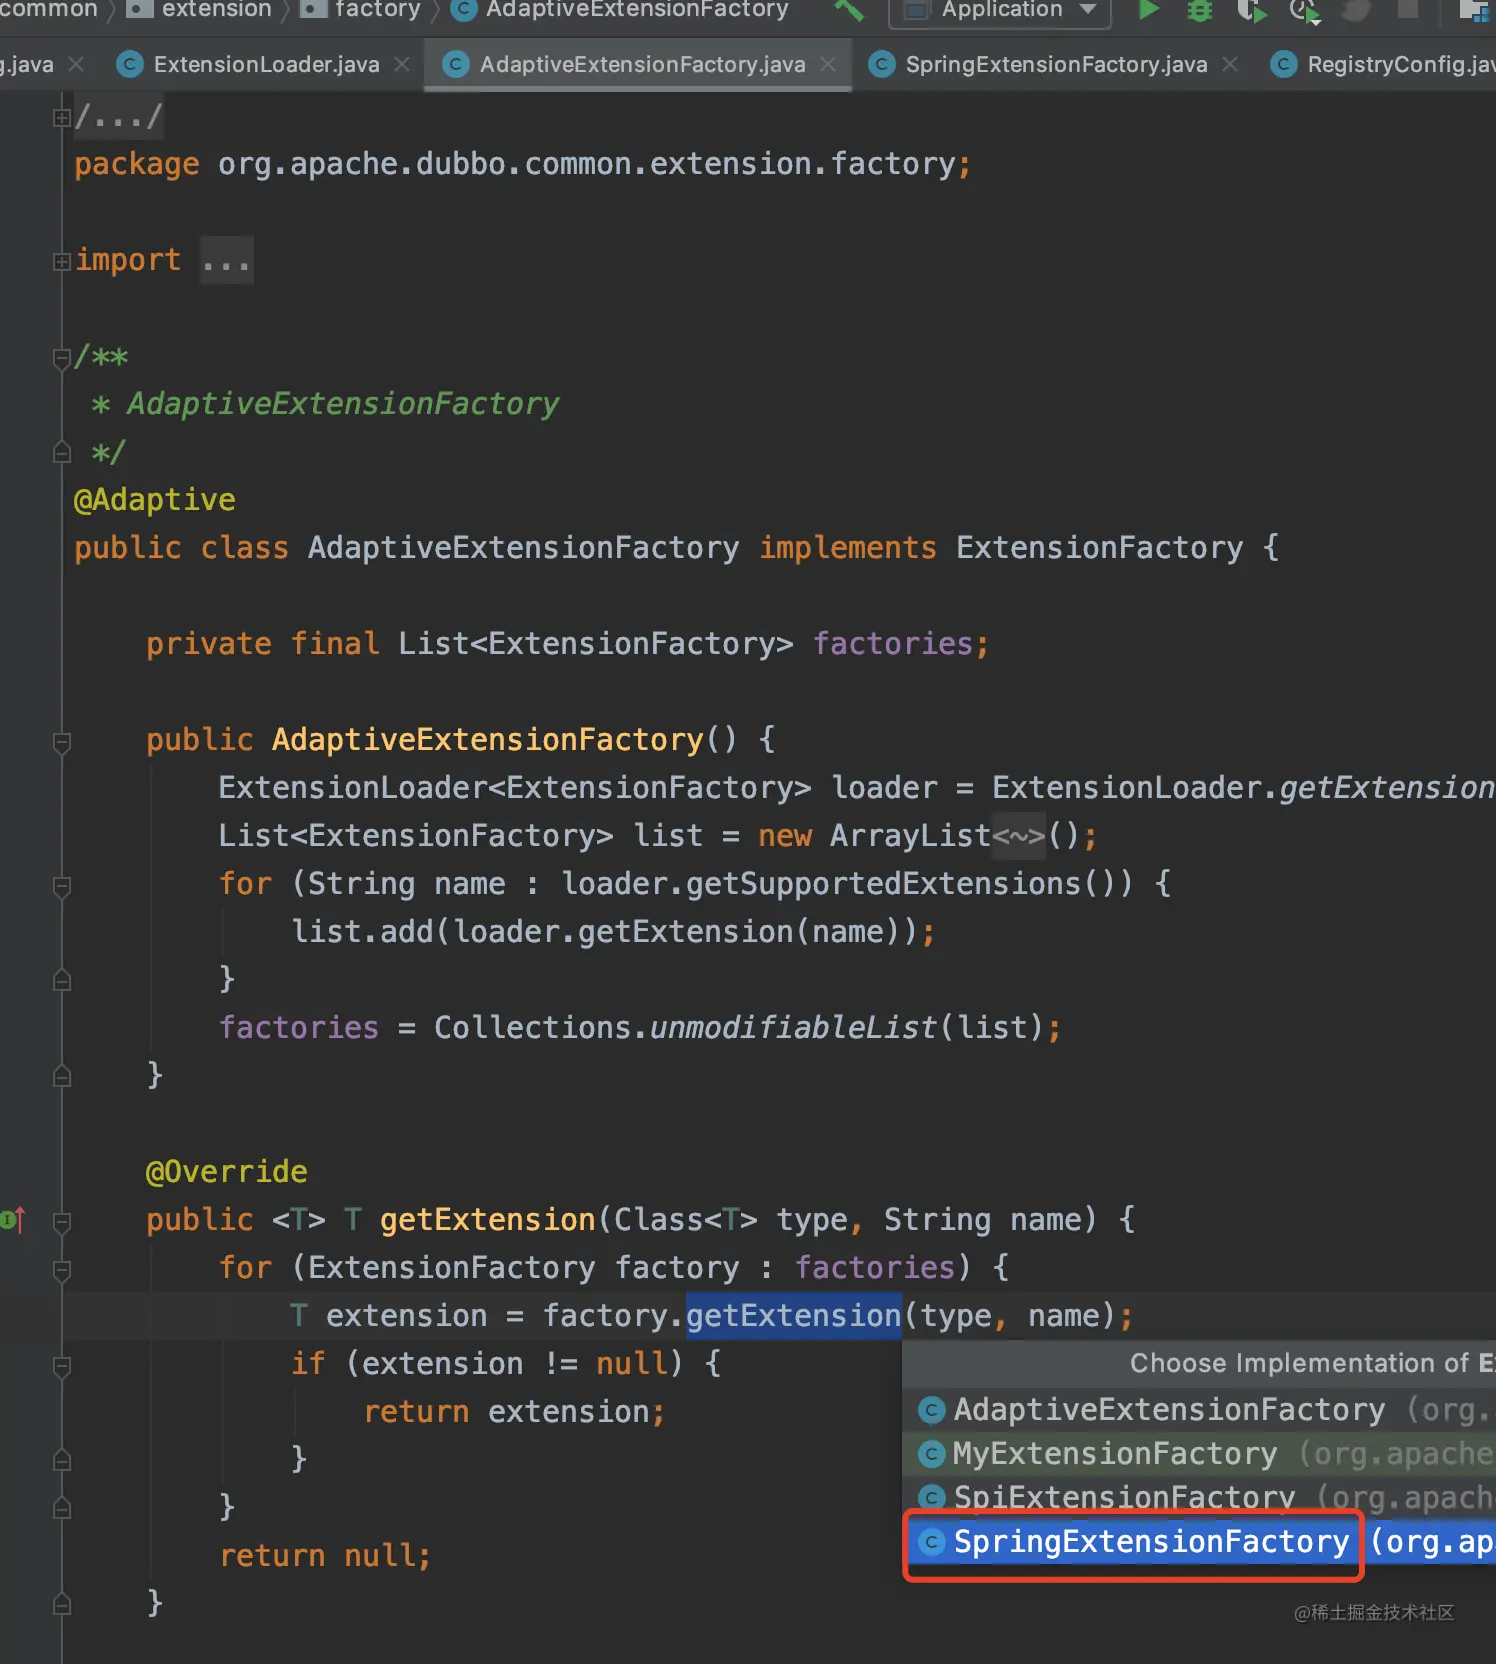The image size is (1496, 1664).
Task: Click class icon of SpiExtensionFactory in popup
Action: click(x=931, y=1497)
